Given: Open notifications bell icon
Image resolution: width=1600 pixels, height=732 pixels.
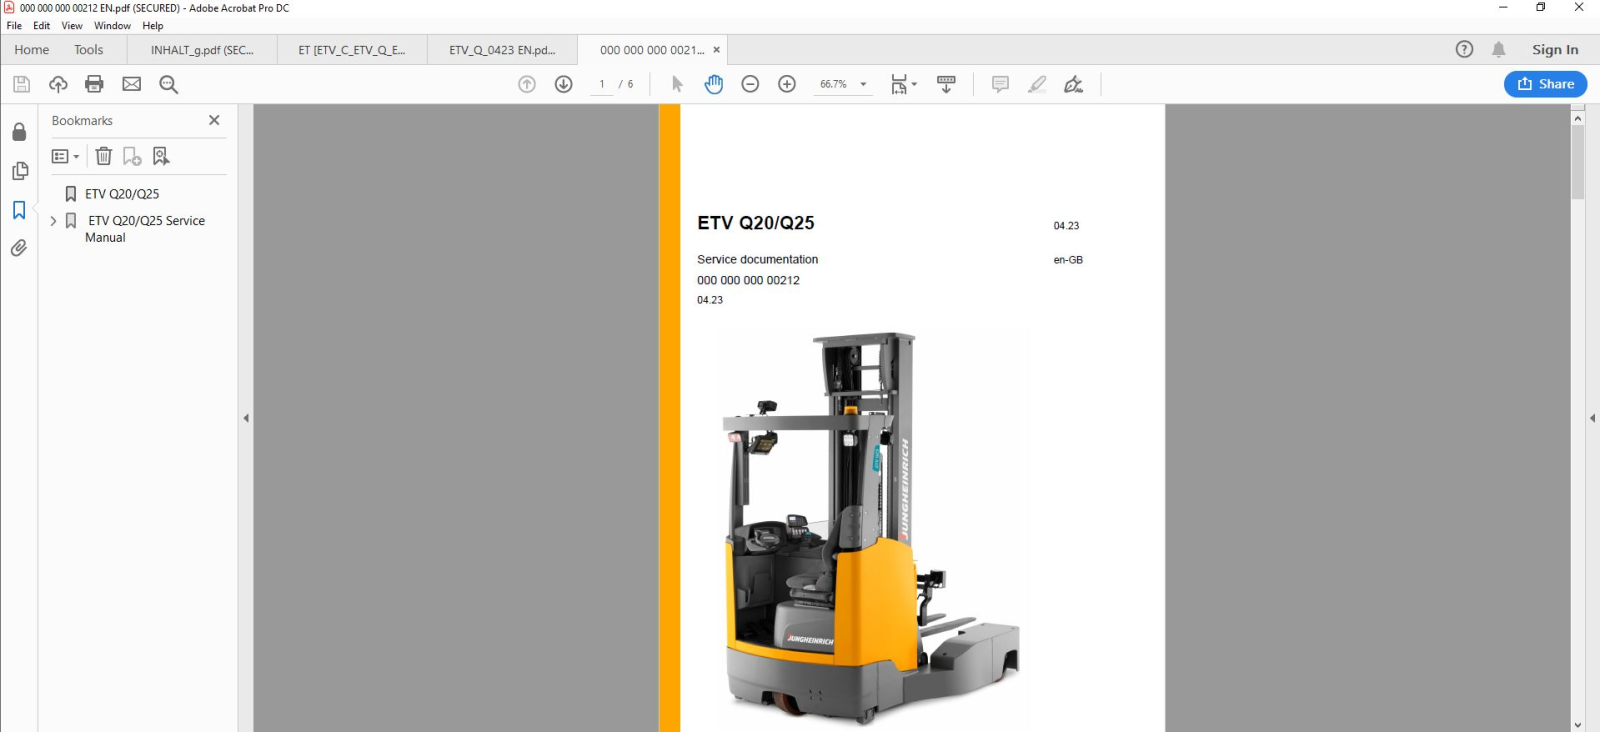Looking at the screenshot, I should tap(1498, 49).
